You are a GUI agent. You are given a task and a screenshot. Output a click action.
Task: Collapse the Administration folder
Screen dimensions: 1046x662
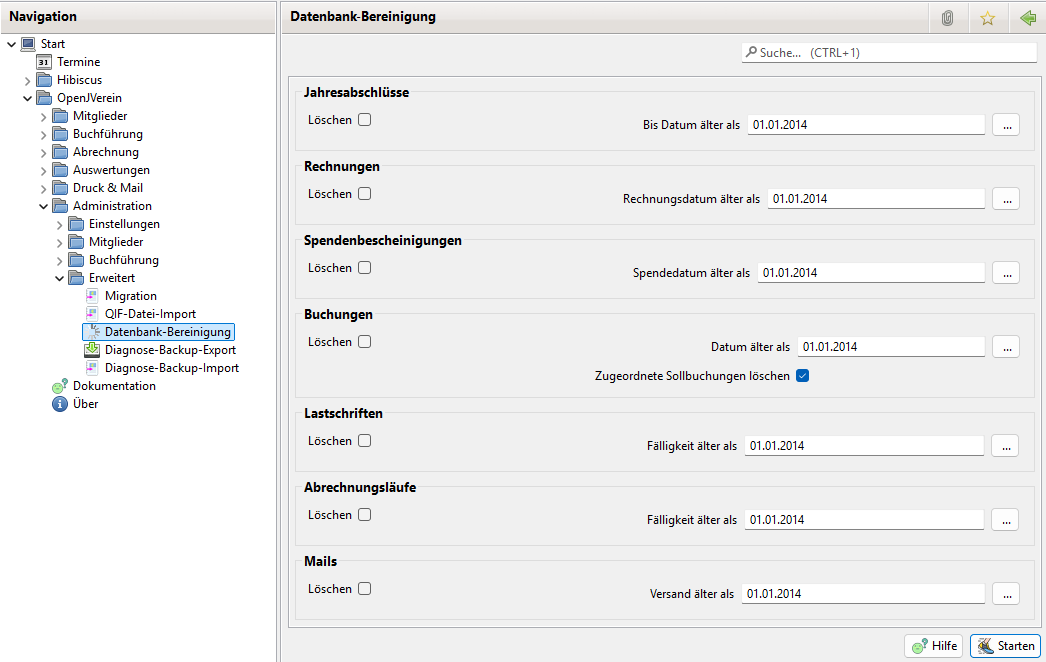(44, 206)
